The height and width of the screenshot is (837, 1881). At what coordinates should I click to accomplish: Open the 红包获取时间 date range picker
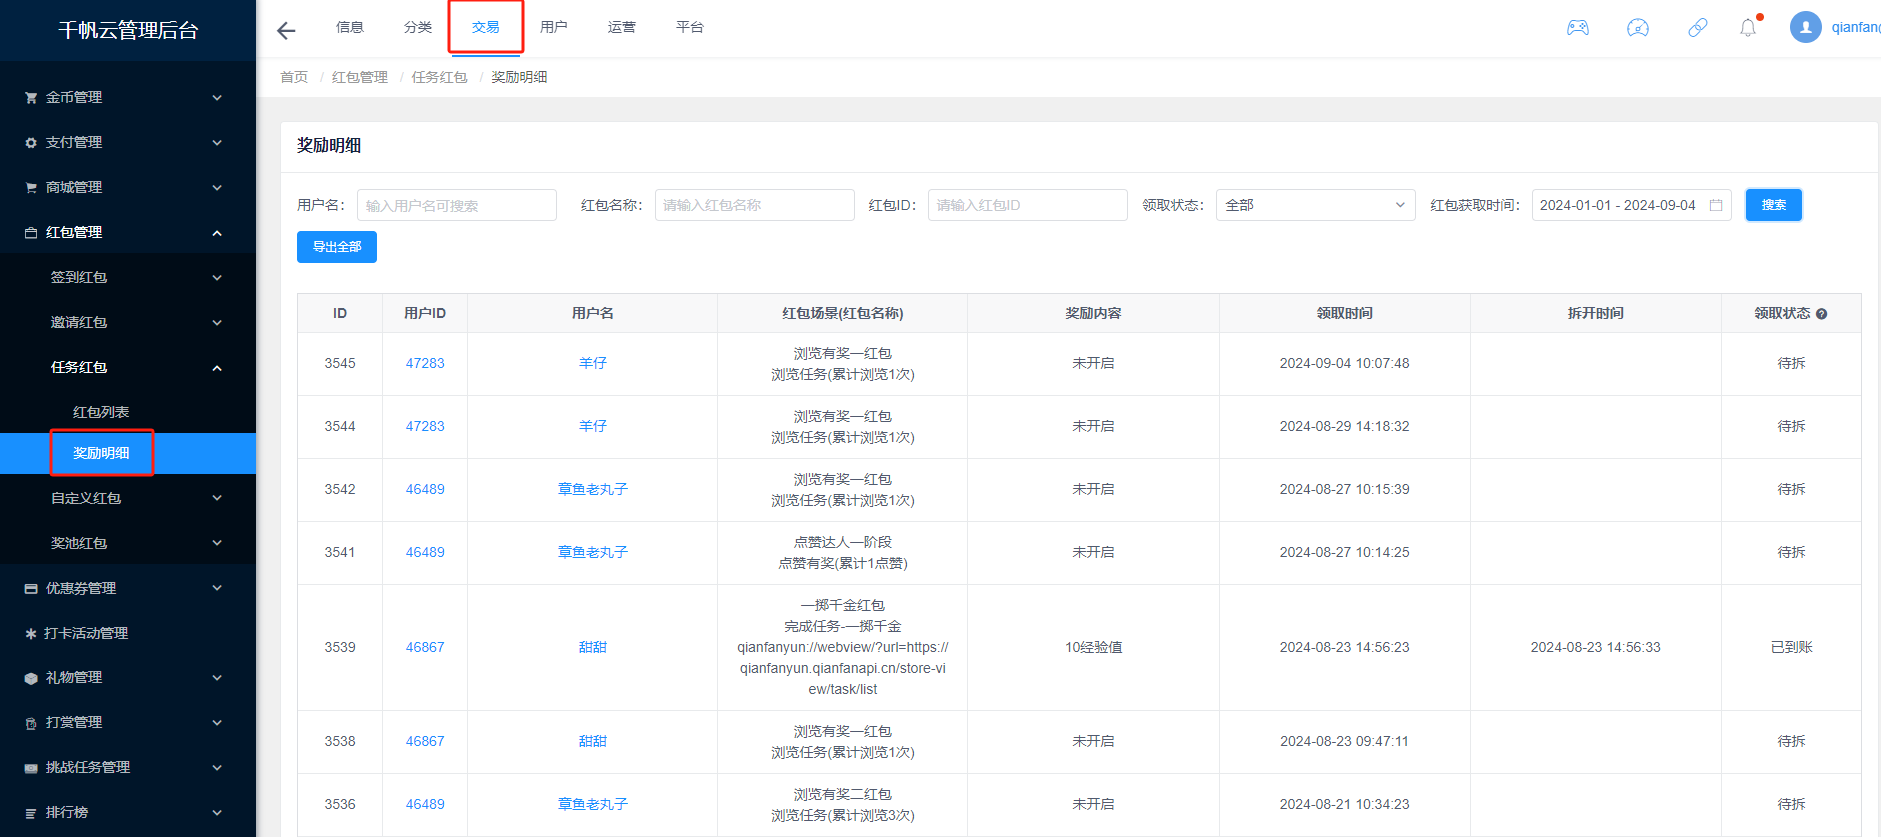click(1632, 205)
